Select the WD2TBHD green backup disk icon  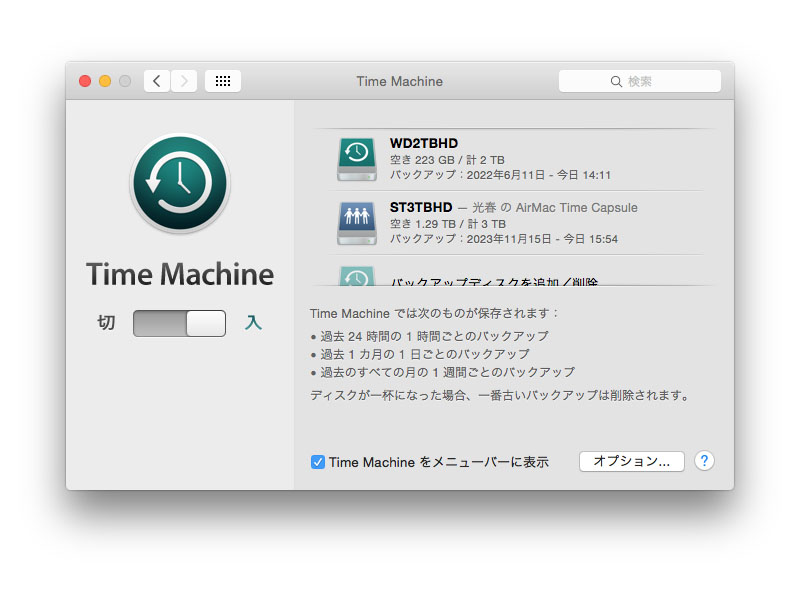(357, 159)
